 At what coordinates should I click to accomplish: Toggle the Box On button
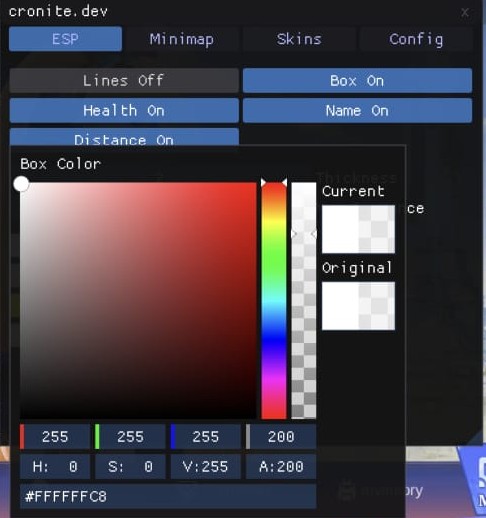coord(357,81)
